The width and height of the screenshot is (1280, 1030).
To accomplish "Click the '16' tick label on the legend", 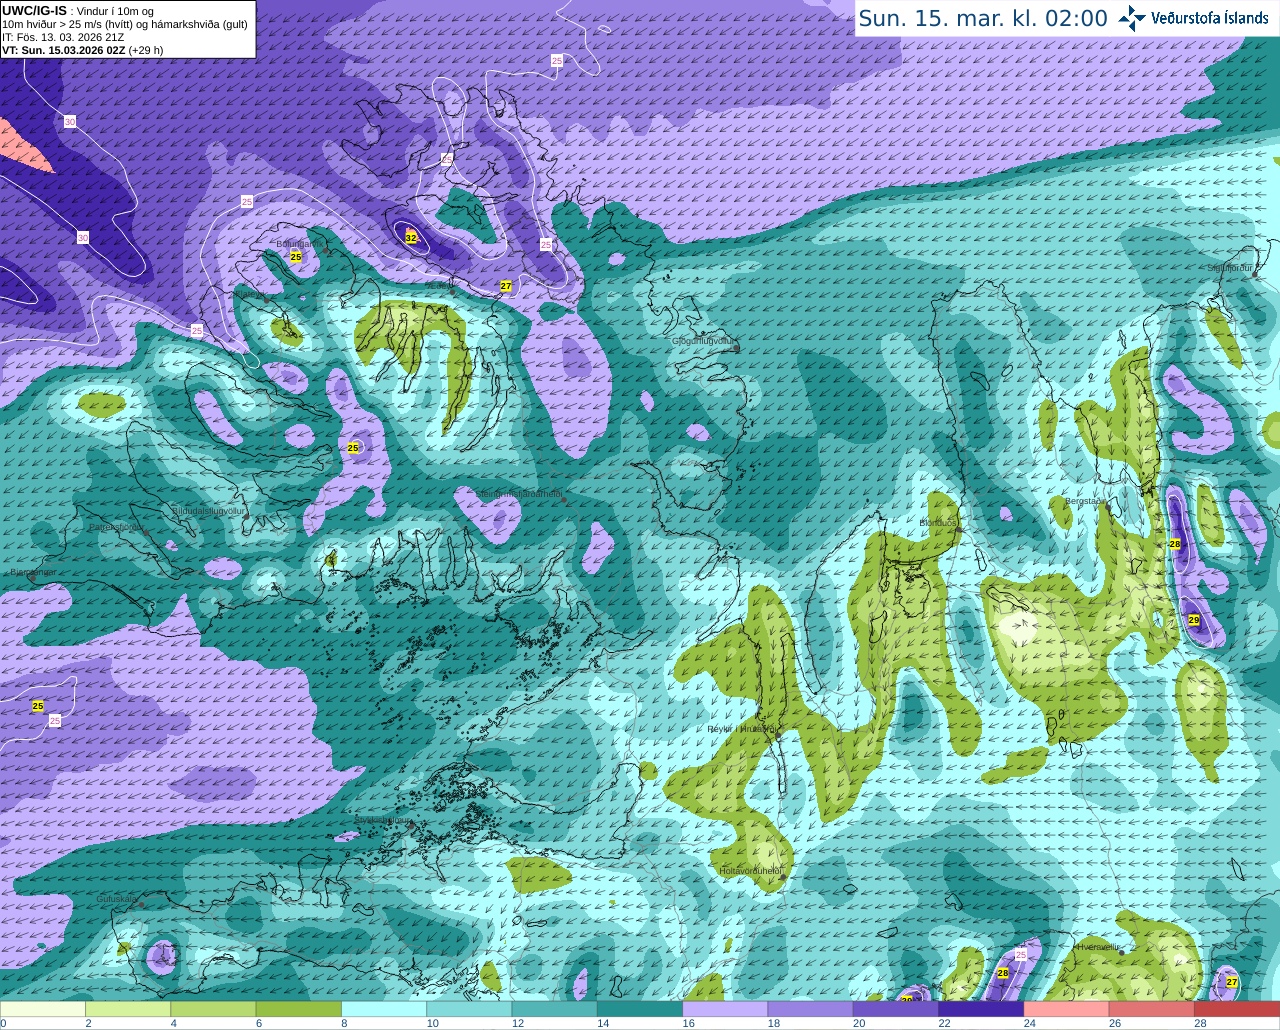I will (x=688, y=1023).
